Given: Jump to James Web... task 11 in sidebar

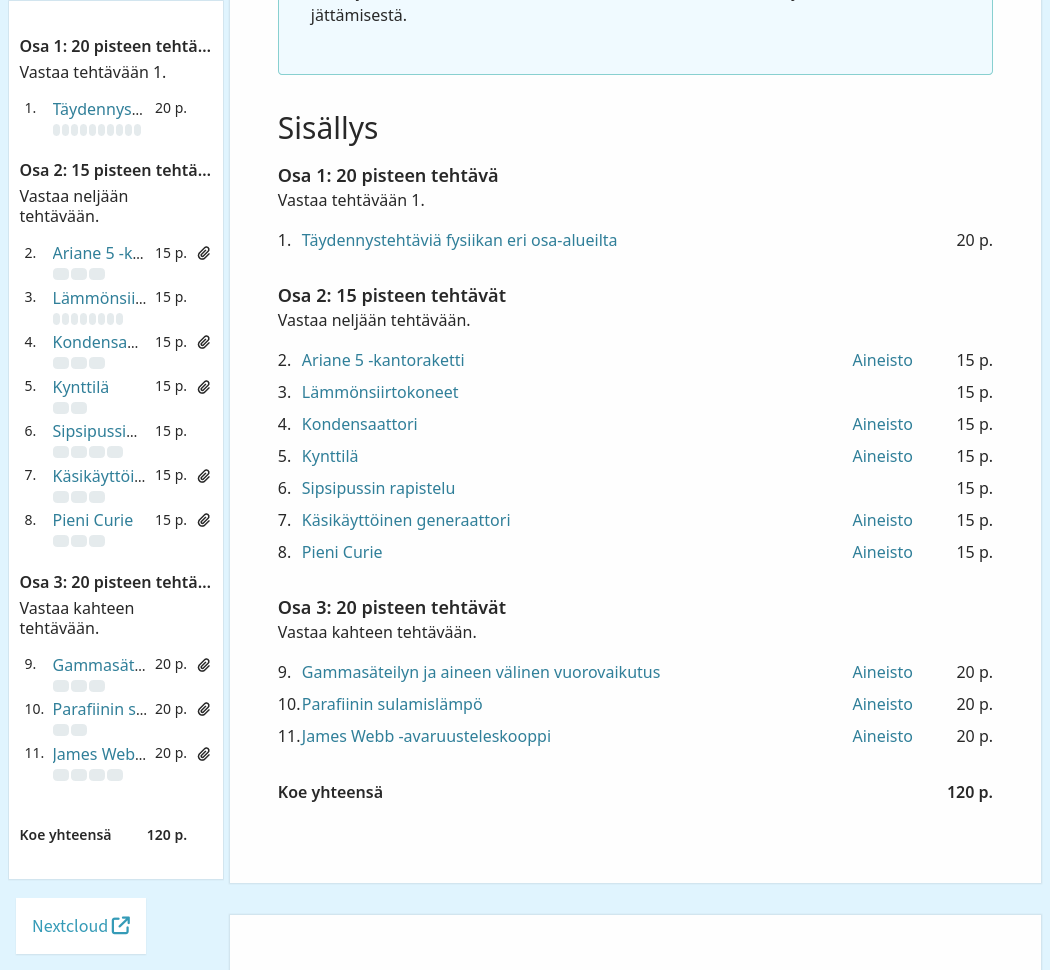Looking at the screenshot, I should 99,754.
